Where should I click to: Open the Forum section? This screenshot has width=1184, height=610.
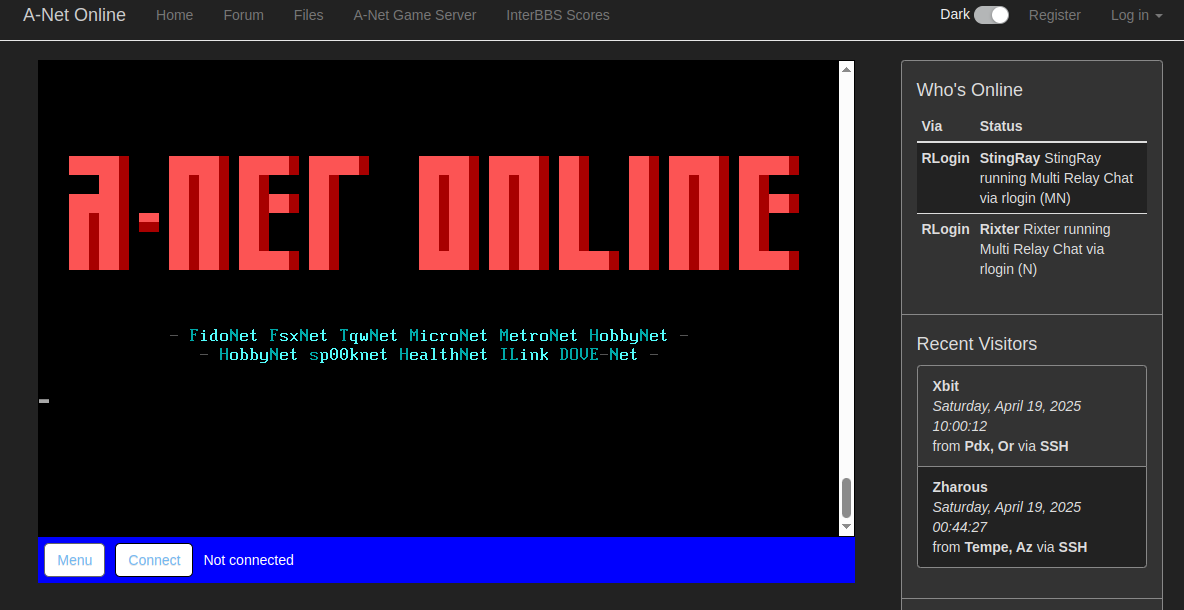(243, 15)
